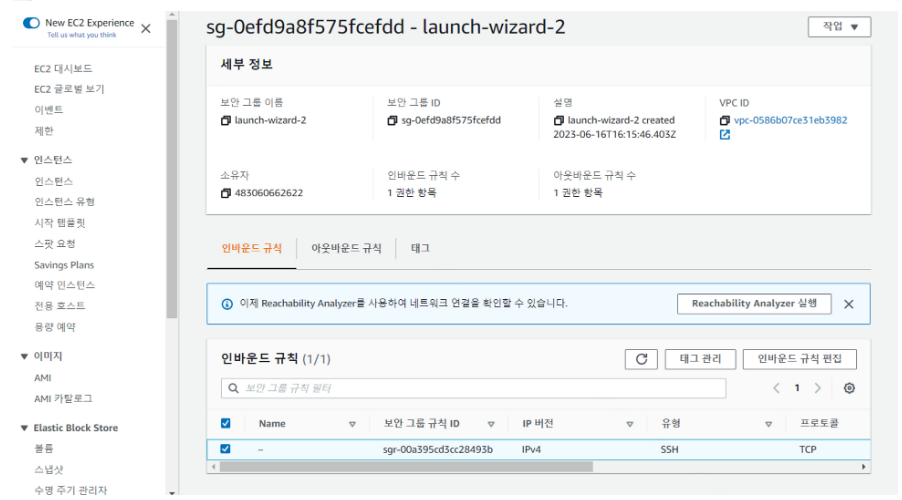Screen dimensions: 902x500
Task: Open the VPC external link icon
Action: click(x=725, y=135)
